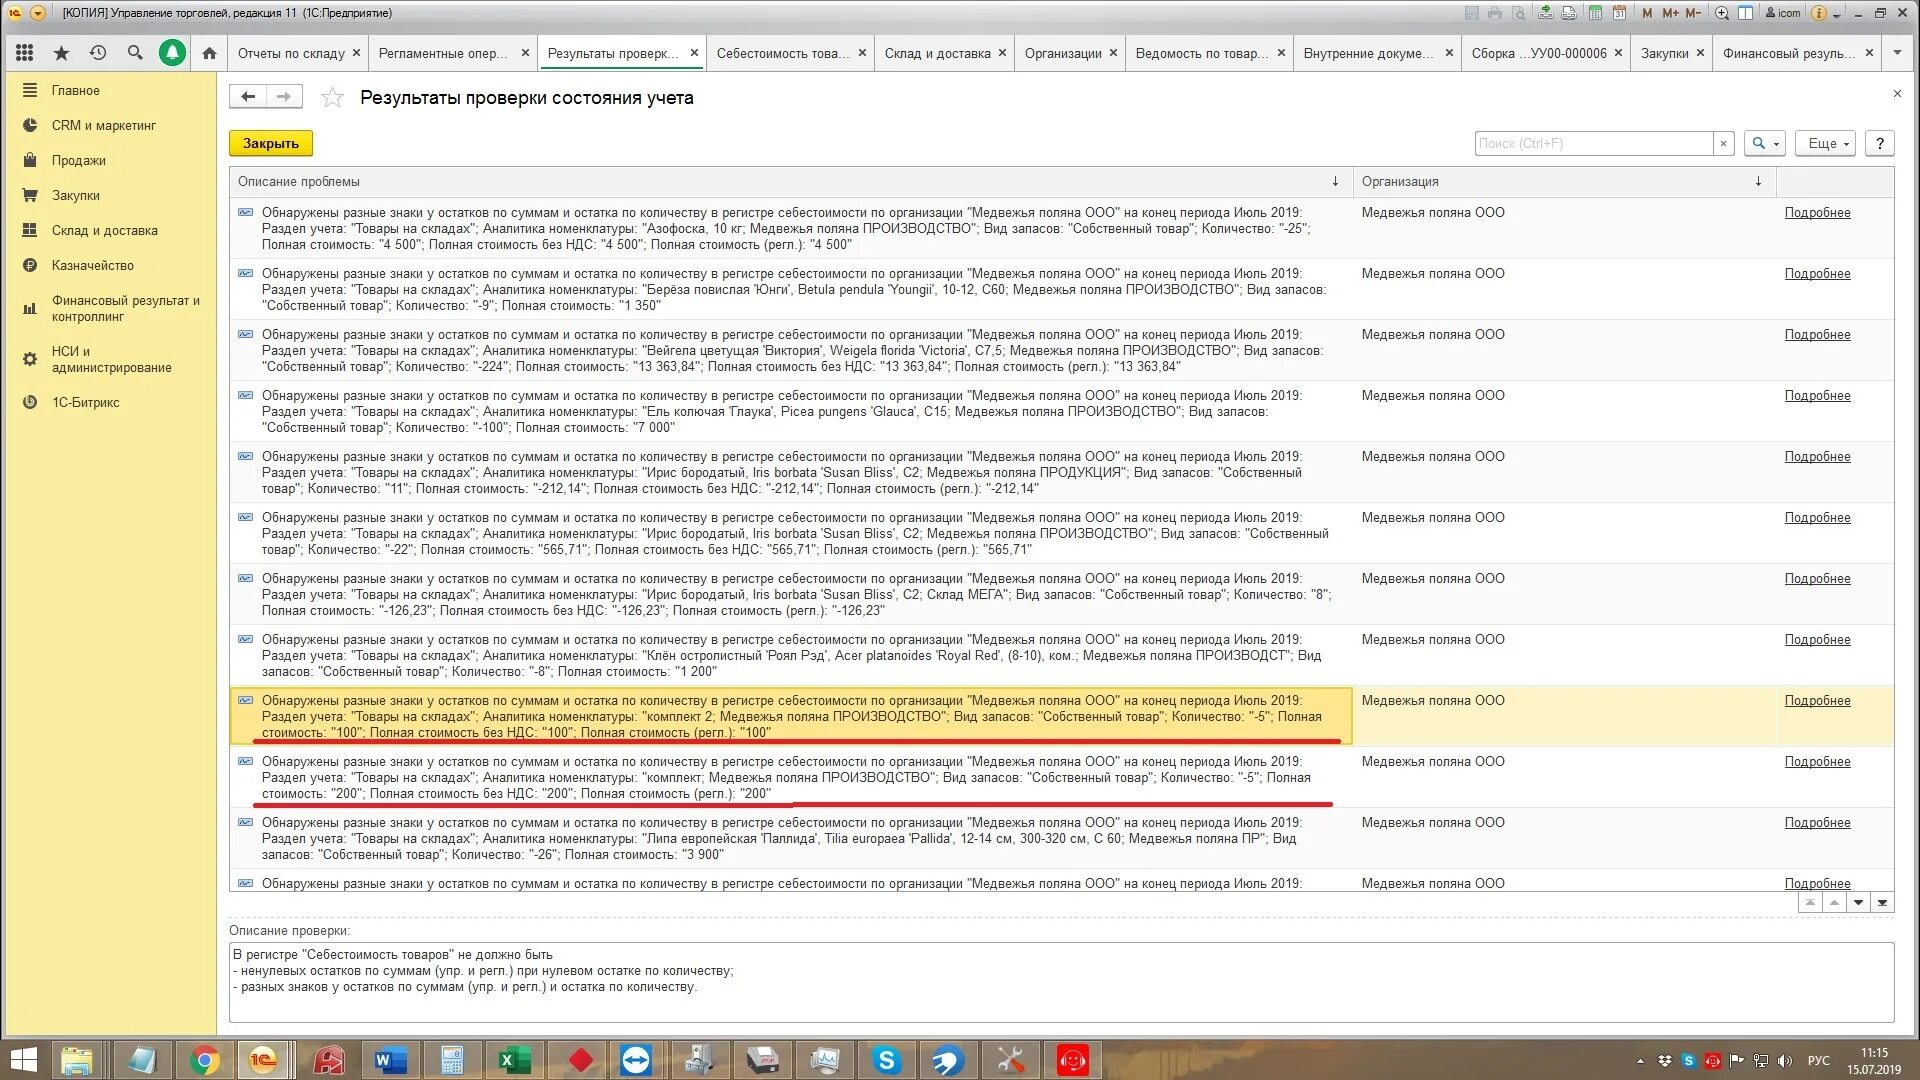
Task: Click the back navigation arrow
Action: (x=248, y=97)
